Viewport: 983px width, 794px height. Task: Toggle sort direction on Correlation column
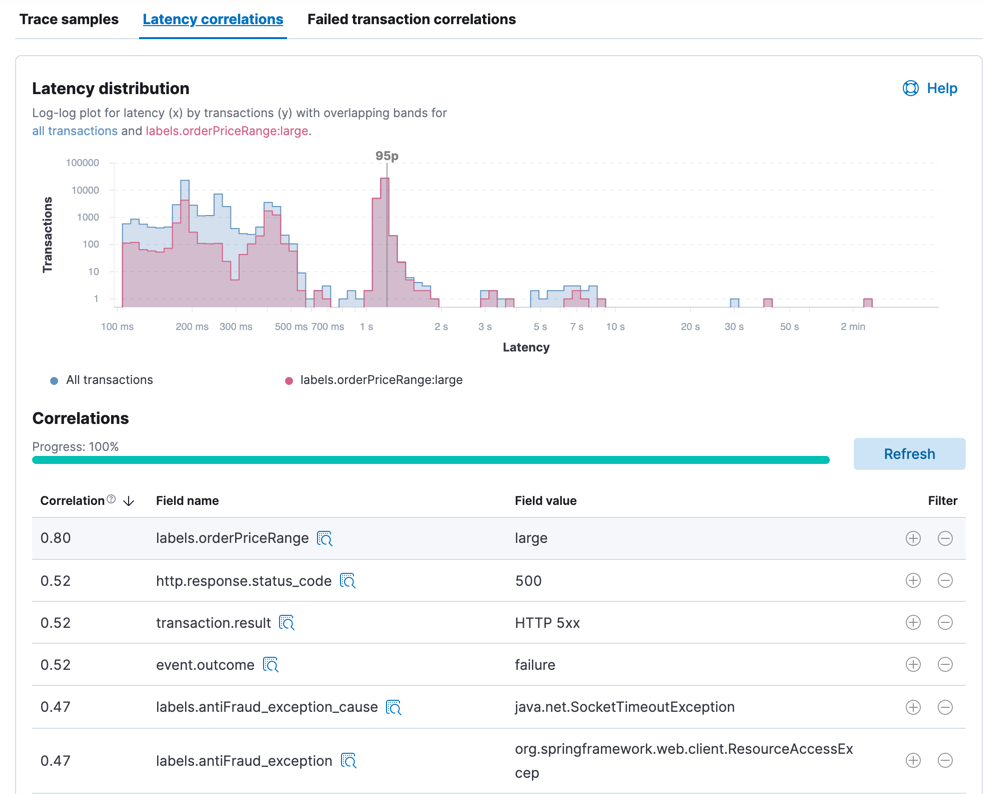(131, 499)
